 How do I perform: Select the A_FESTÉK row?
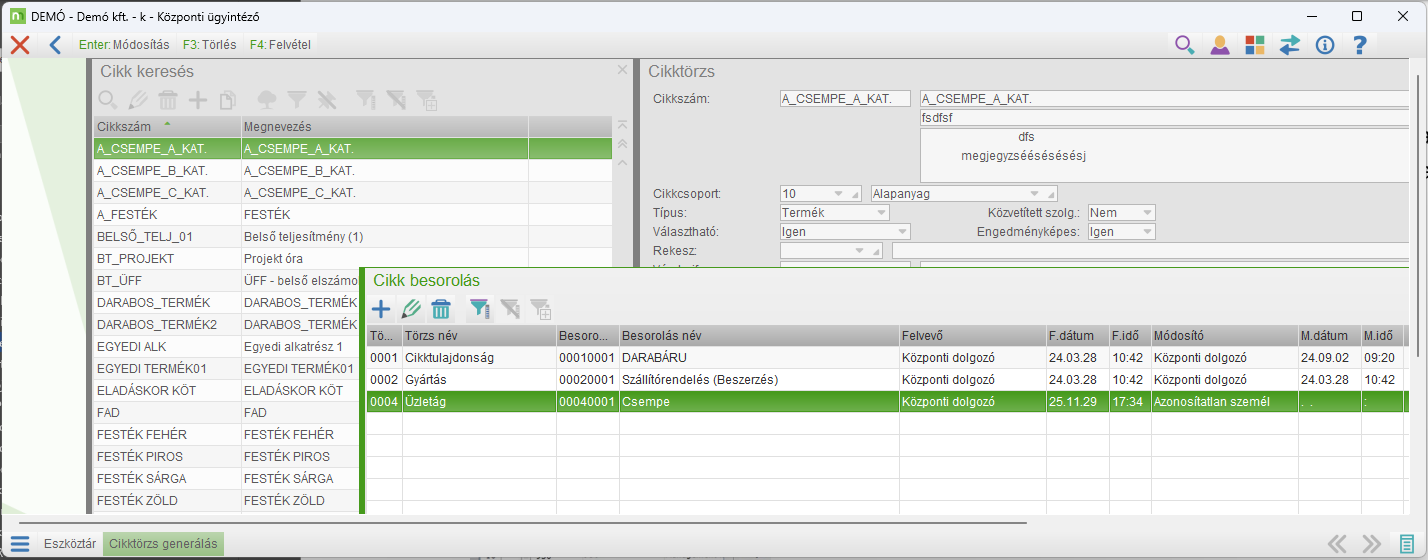352,214
